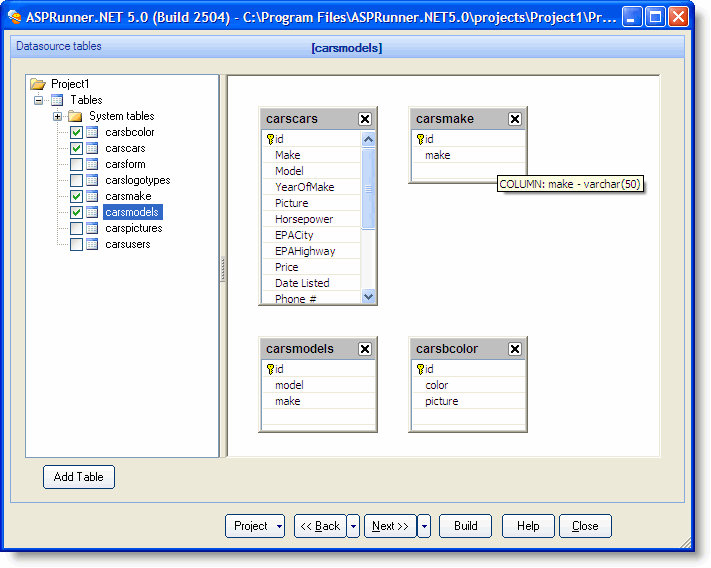Uncheck the carsmake table checkbox
Viewport: 711px width, 568px height.
click(76, 196)
